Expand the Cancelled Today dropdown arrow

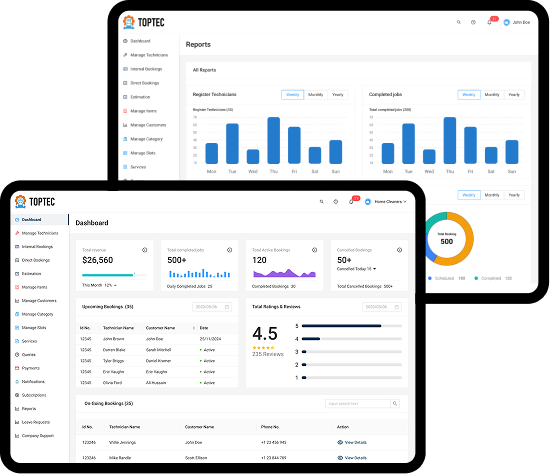(x=375, y=269)
